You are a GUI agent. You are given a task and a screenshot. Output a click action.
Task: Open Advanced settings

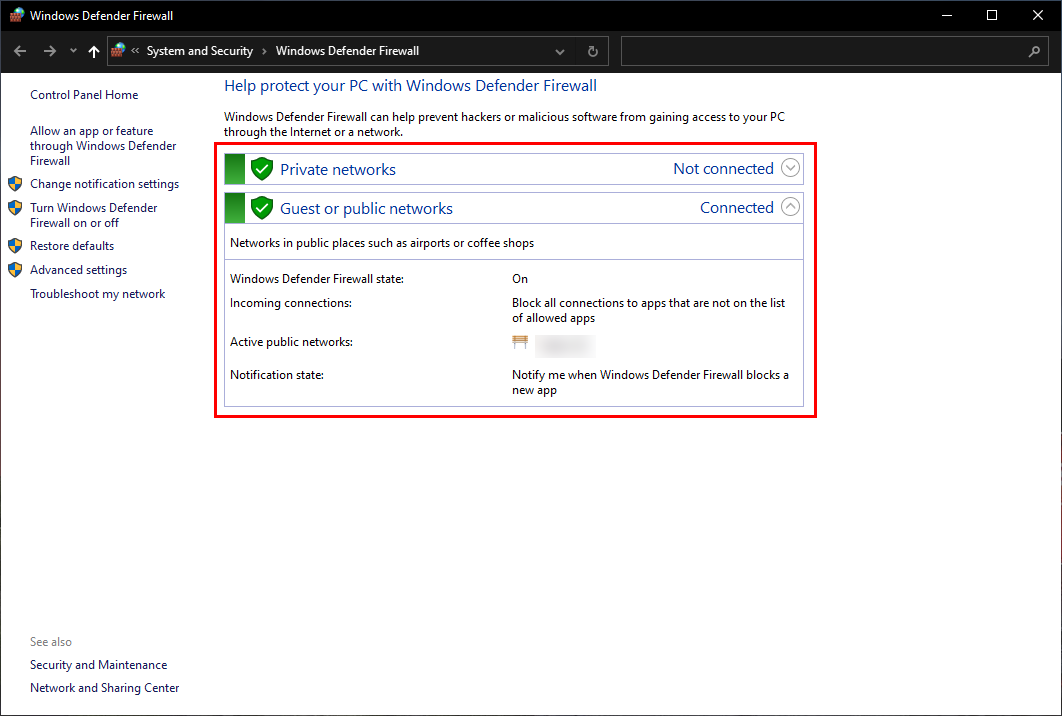tap(79, 270)
